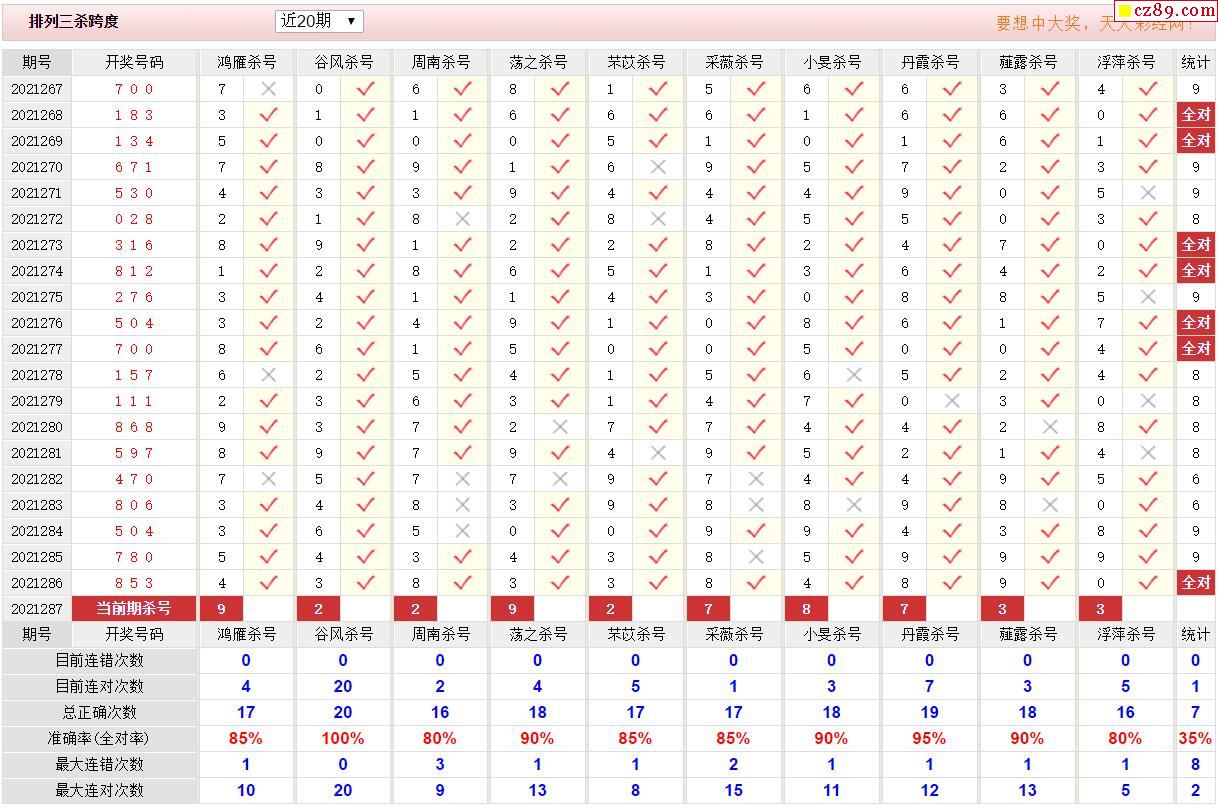Click the X mark for 周南杀号 in row 2021284

[x=462, y=531]
